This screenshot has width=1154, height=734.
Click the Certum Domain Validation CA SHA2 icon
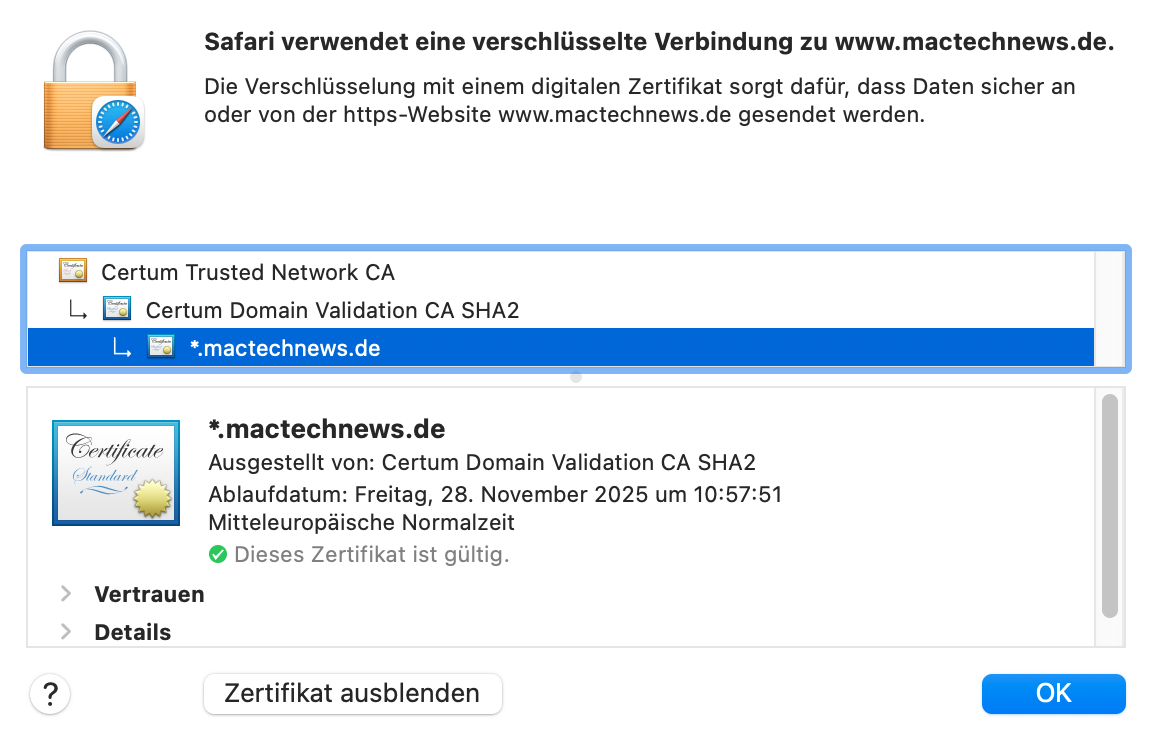pyautogui.click(x=117, y=308)
